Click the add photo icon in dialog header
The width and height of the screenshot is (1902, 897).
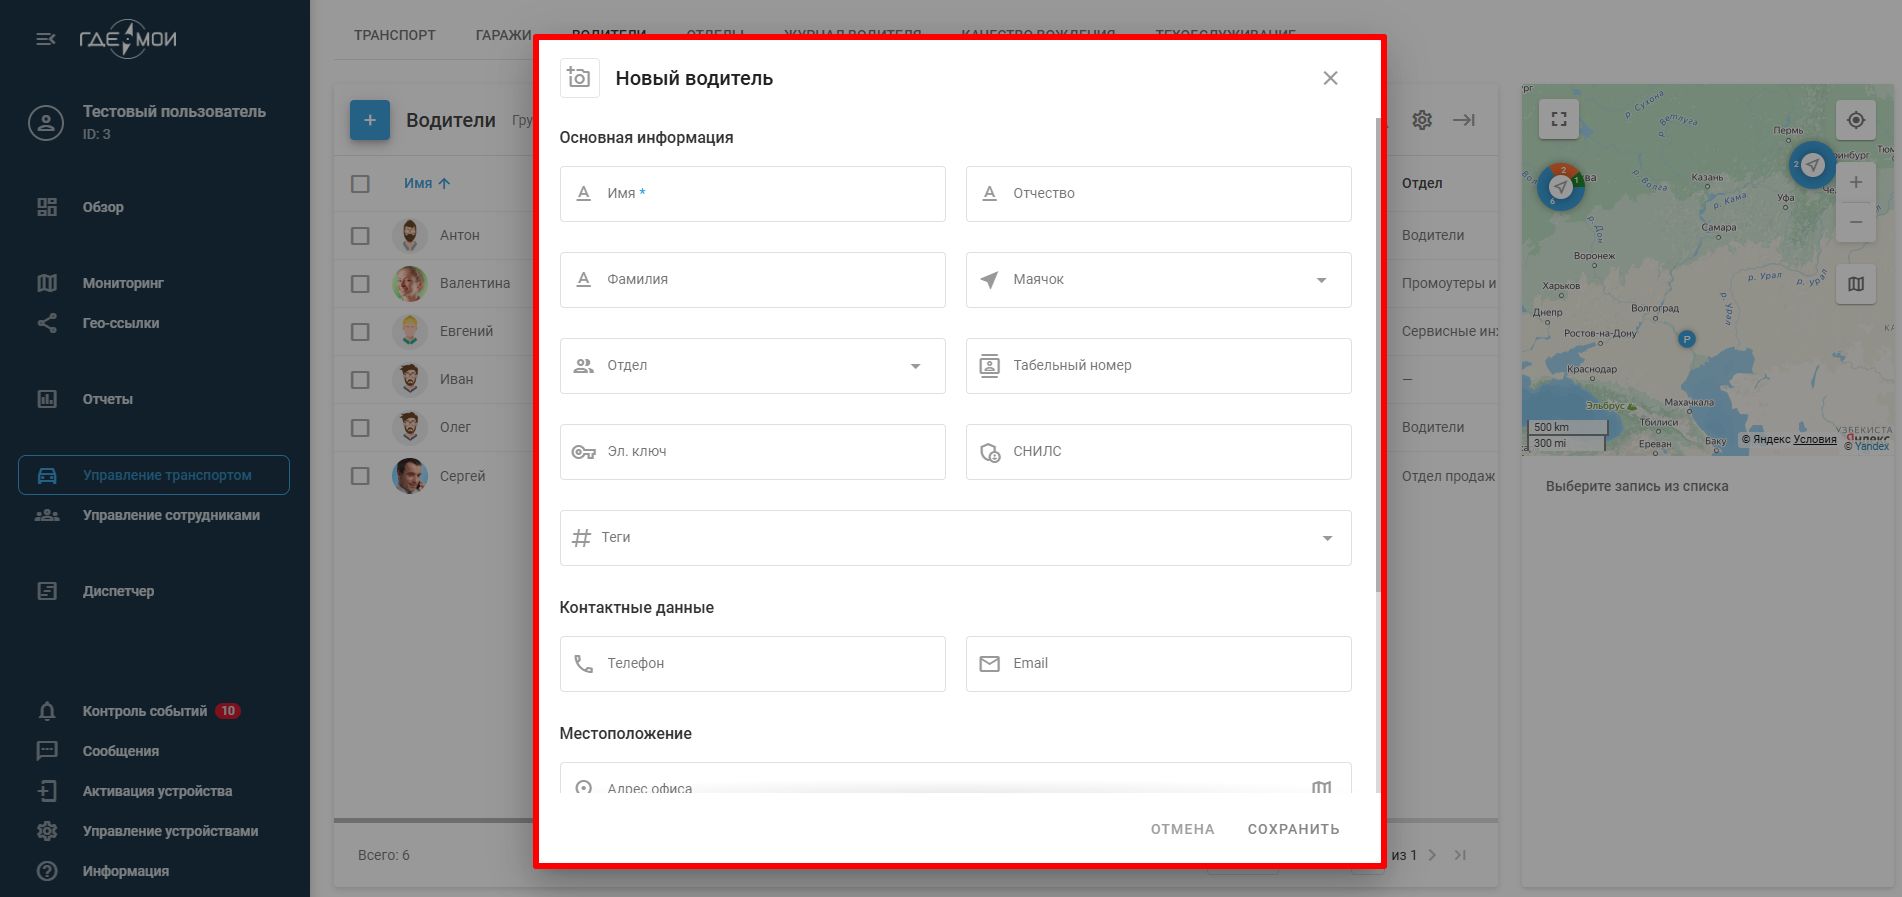(x=579, y=78)
